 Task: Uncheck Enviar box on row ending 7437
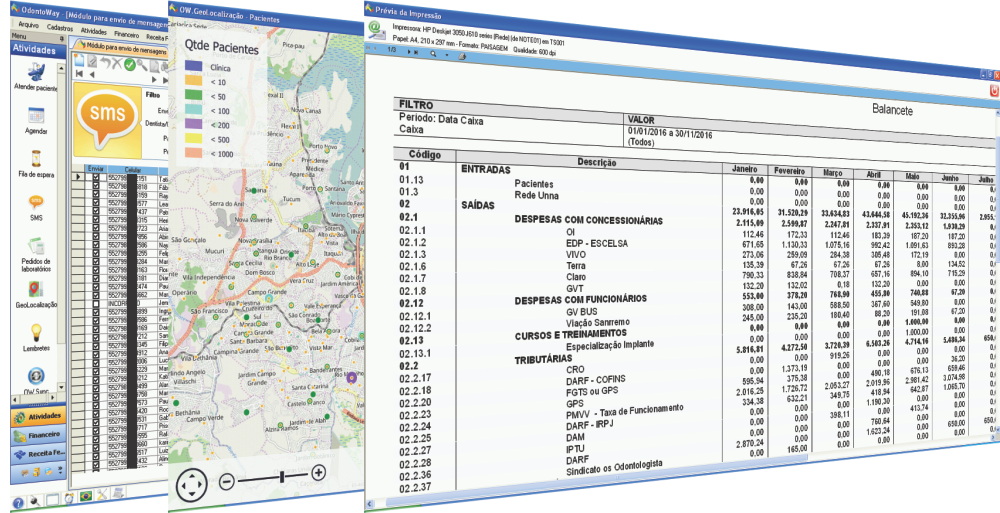pos(96,211)
